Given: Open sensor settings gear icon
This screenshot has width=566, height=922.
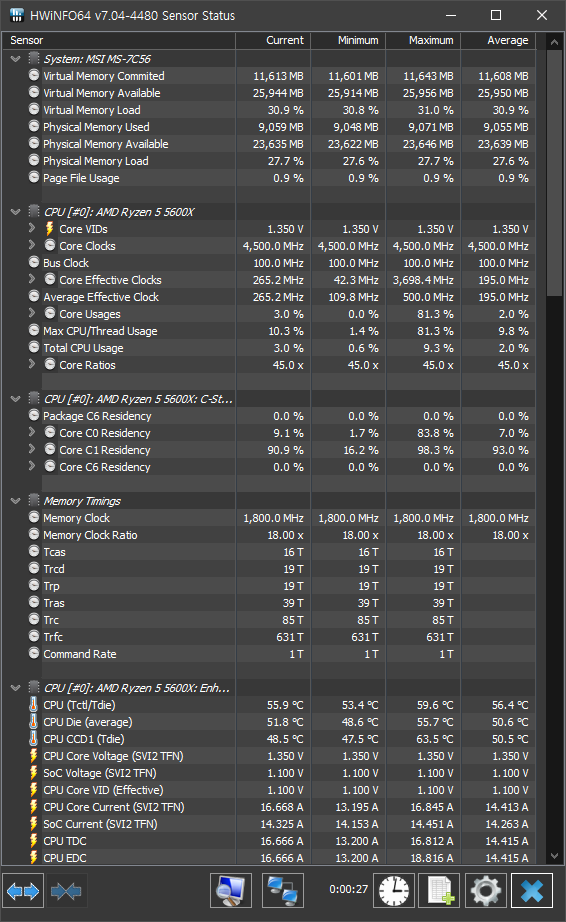Looking at the screenshot, I should (x=485, y=891).
